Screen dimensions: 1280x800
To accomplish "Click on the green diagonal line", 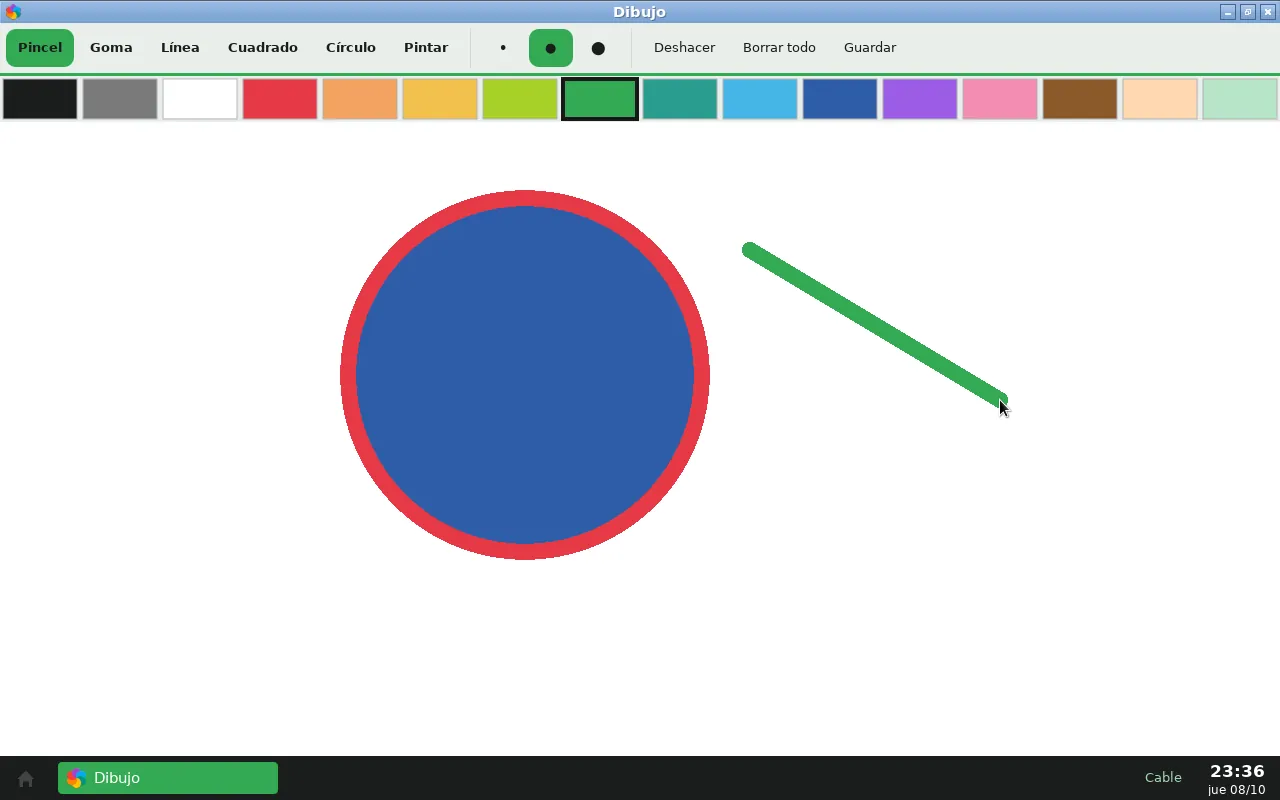I will 875,325.
